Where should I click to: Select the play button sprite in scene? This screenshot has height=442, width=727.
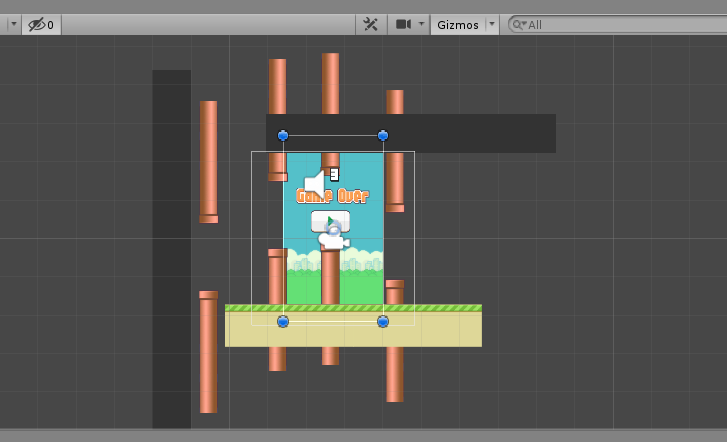click(330, 222)
